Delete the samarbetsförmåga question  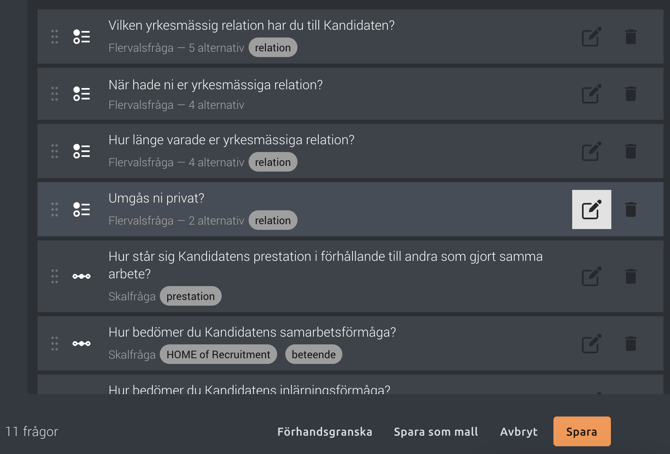click(x=631, y=343)
